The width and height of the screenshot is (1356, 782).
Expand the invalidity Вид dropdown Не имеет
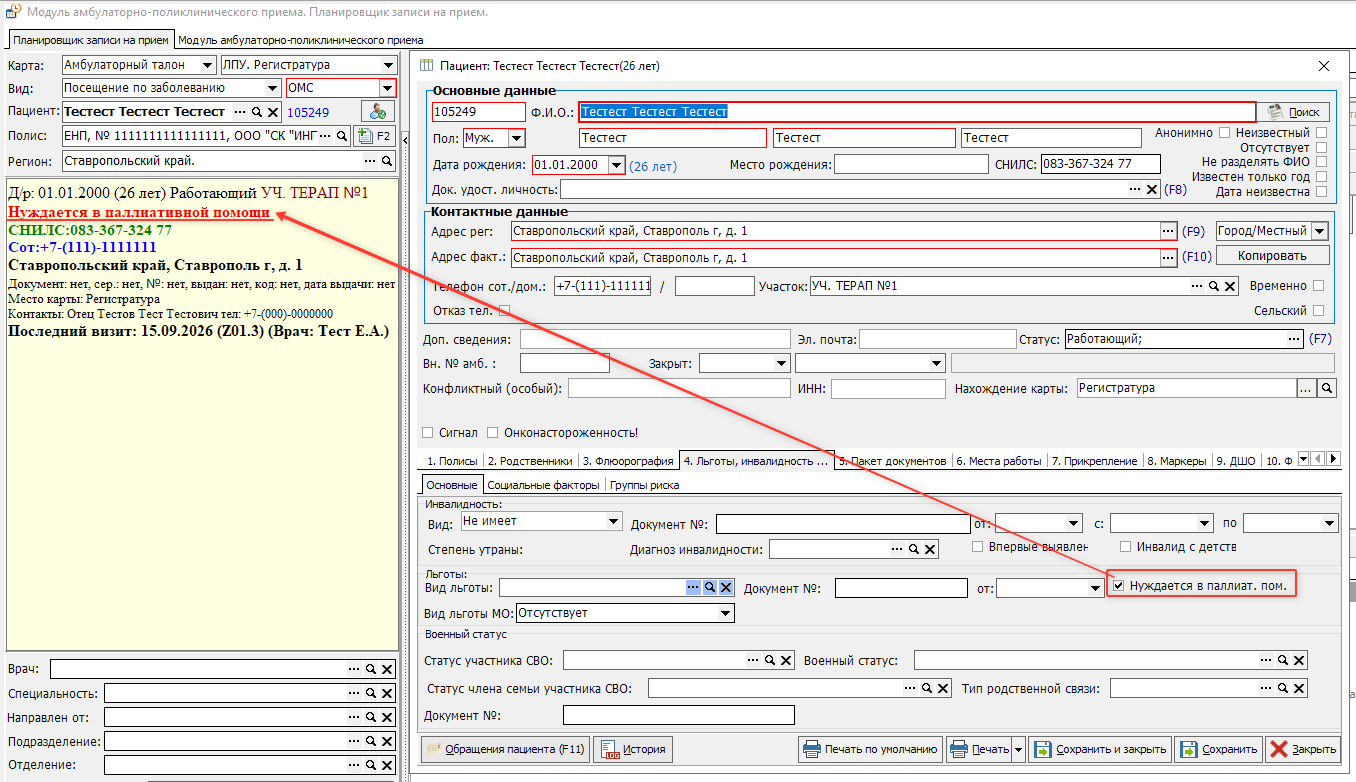[x=614, y=522]
